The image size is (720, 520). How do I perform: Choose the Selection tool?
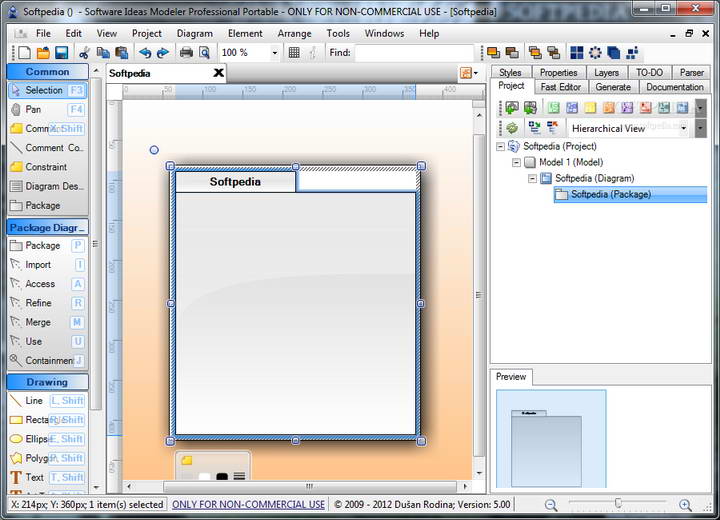(47, 90)
